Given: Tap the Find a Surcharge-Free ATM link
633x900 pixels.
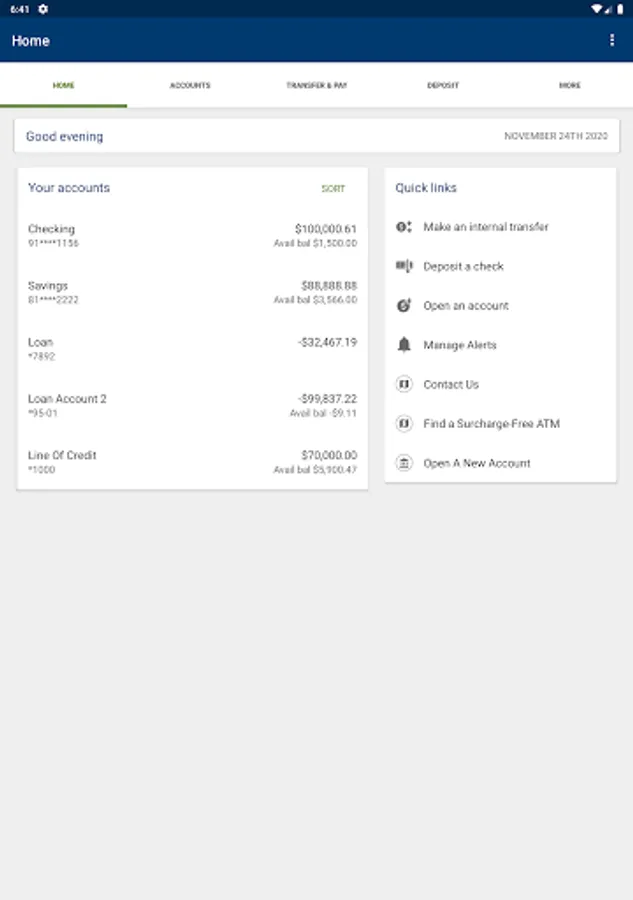Looking at the screenshot, I should pyautogui.click(x=491, y=424).
